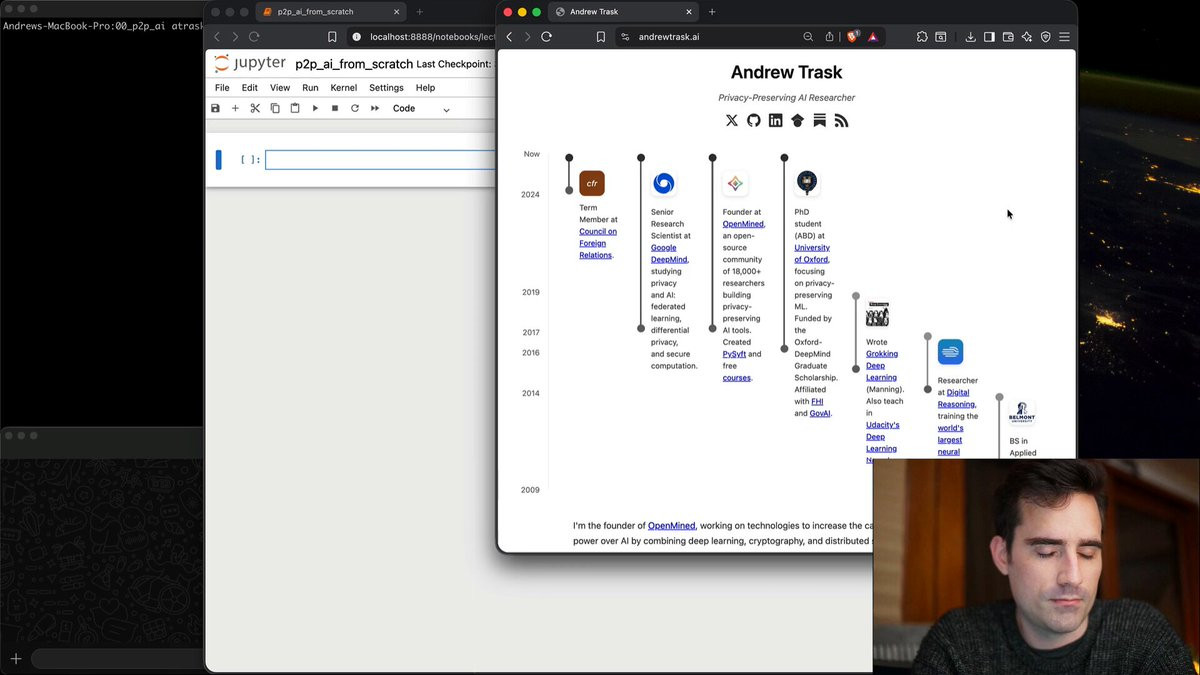Open Andrew Trask's X profile icon

pos(732,120)
